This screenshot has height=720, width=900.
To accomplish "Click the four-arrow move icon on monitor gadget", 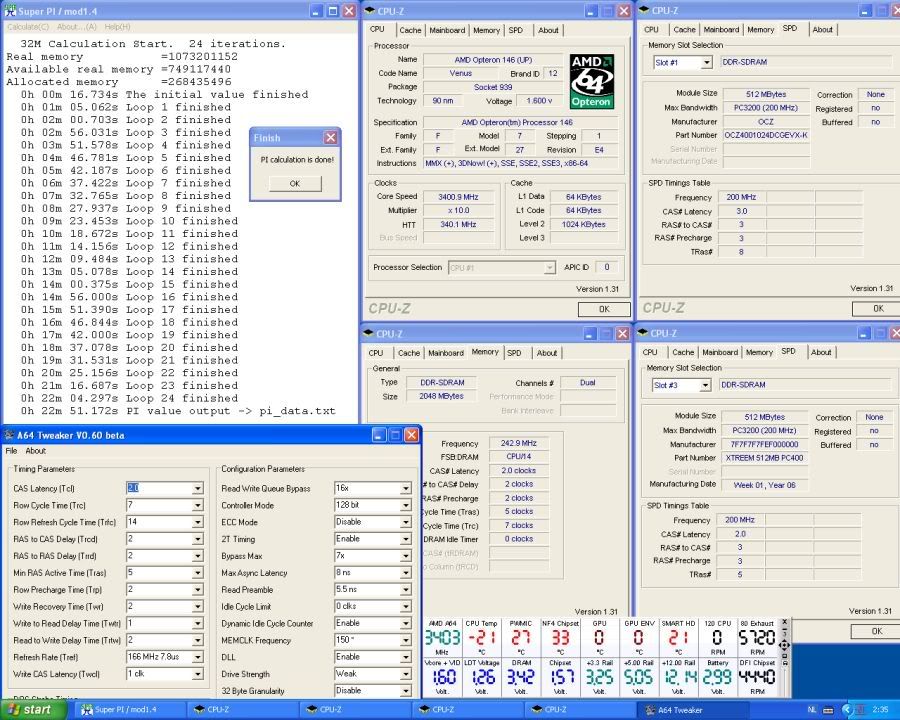I will (x=784, y=645).
